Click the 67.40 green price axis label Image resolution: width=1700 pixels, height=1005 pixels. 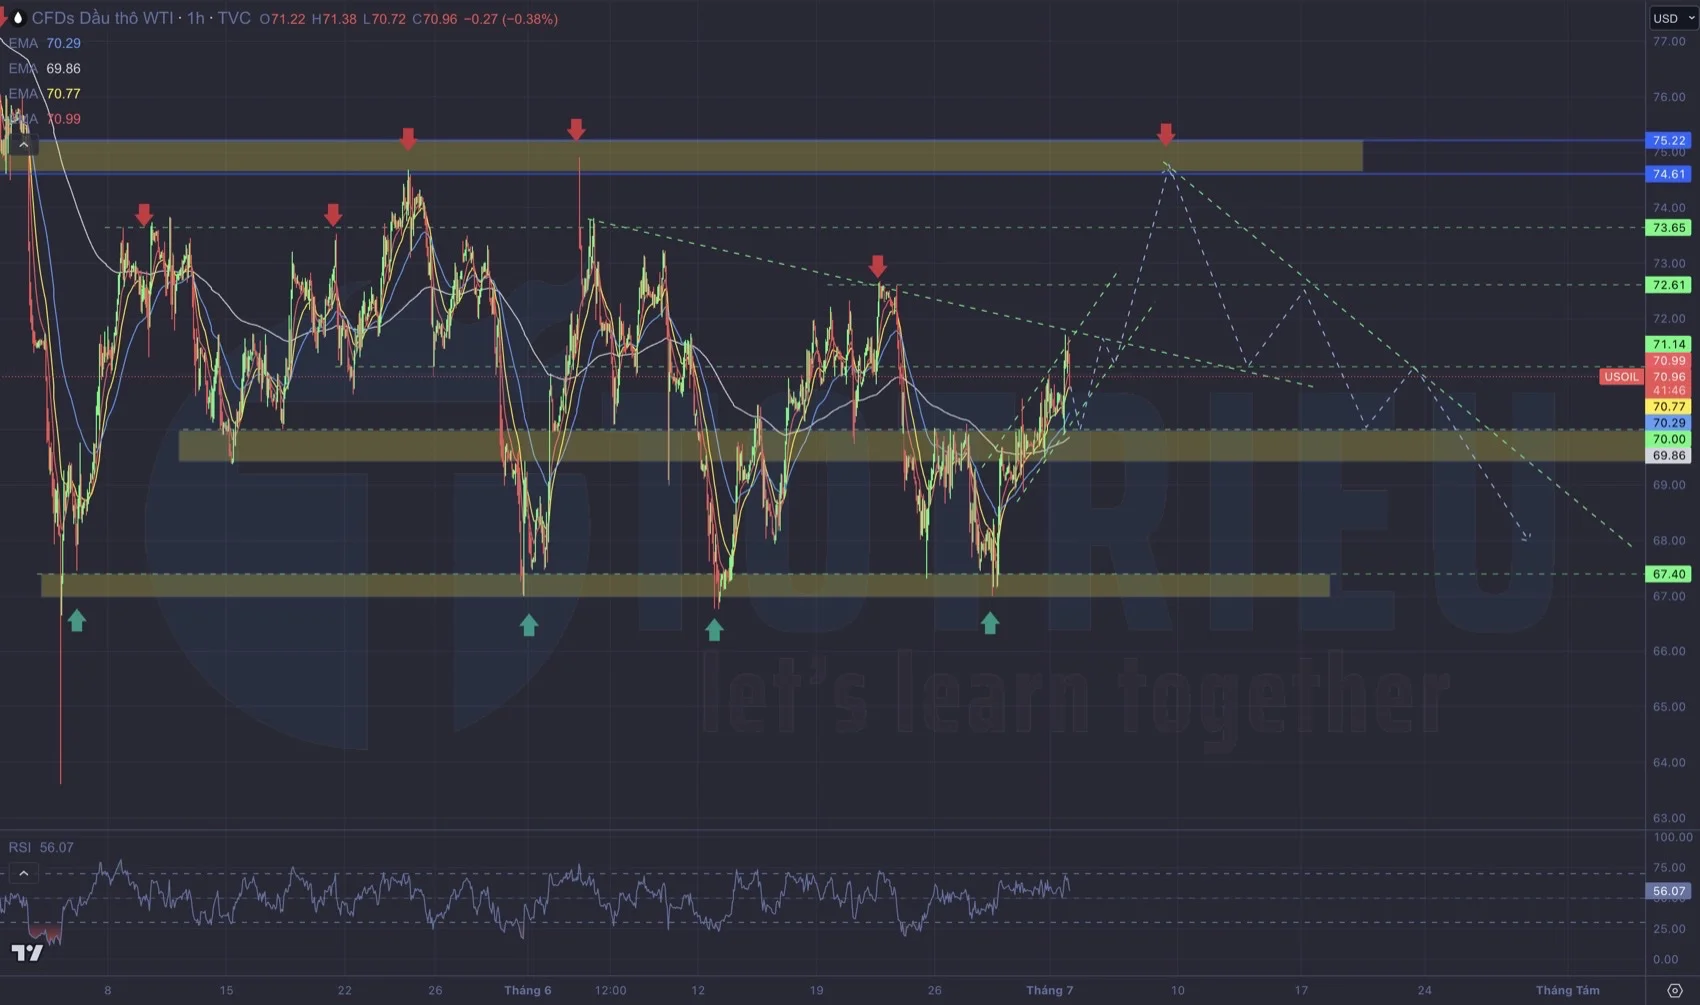(1669, 574)
